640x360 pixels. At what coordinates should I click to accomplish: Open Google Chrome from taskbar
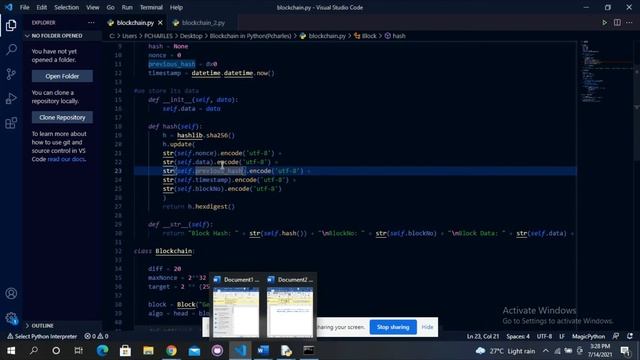coord(171,351)
